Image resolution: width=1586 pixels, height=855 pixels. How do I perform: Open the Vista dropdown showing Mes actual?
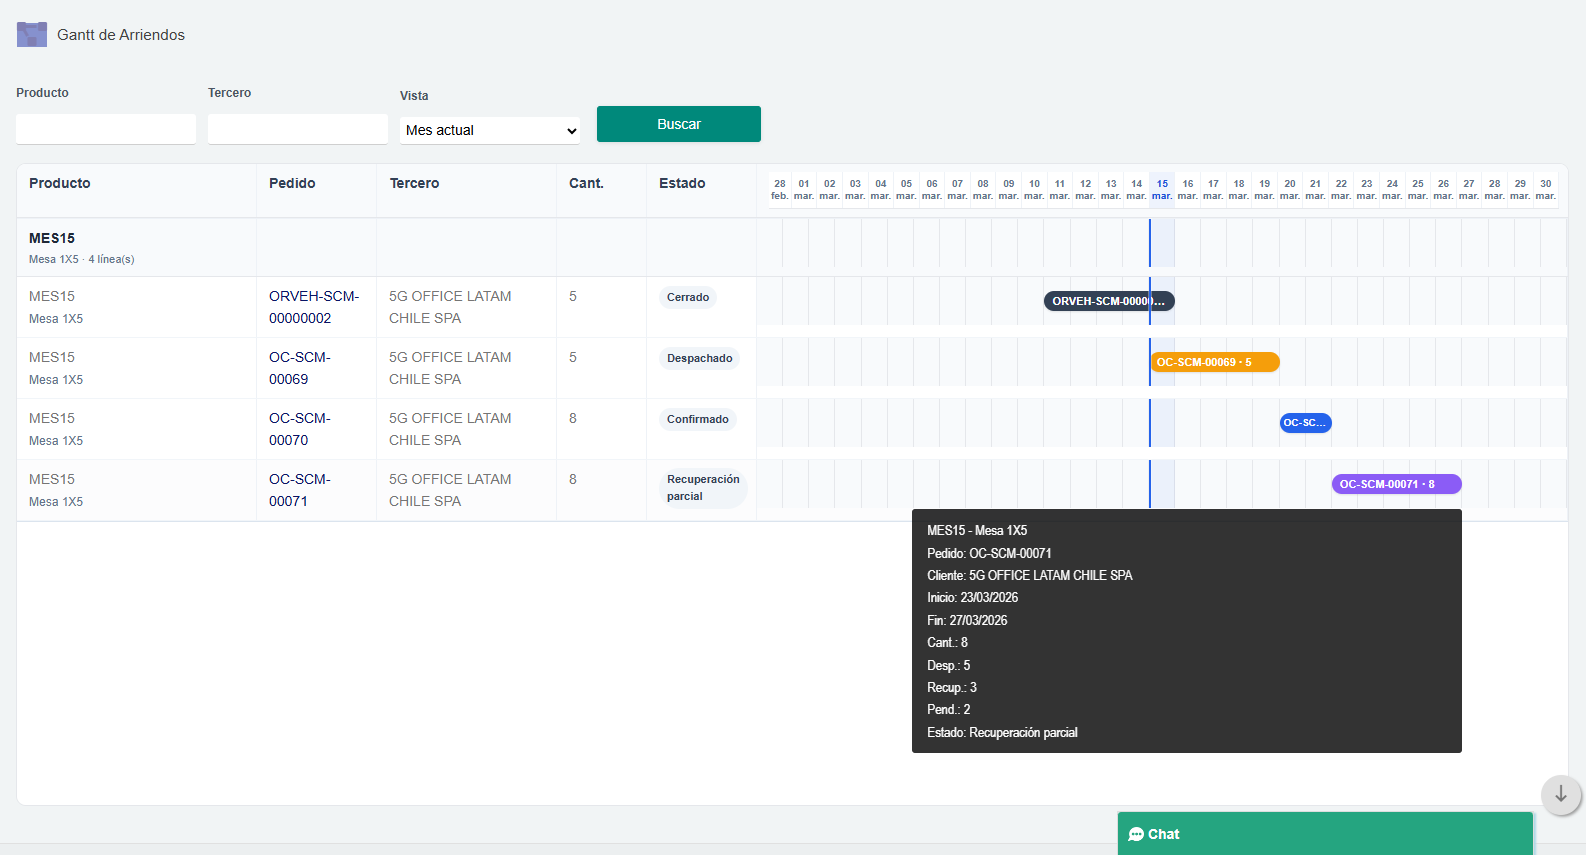click(x=490, y=130)
